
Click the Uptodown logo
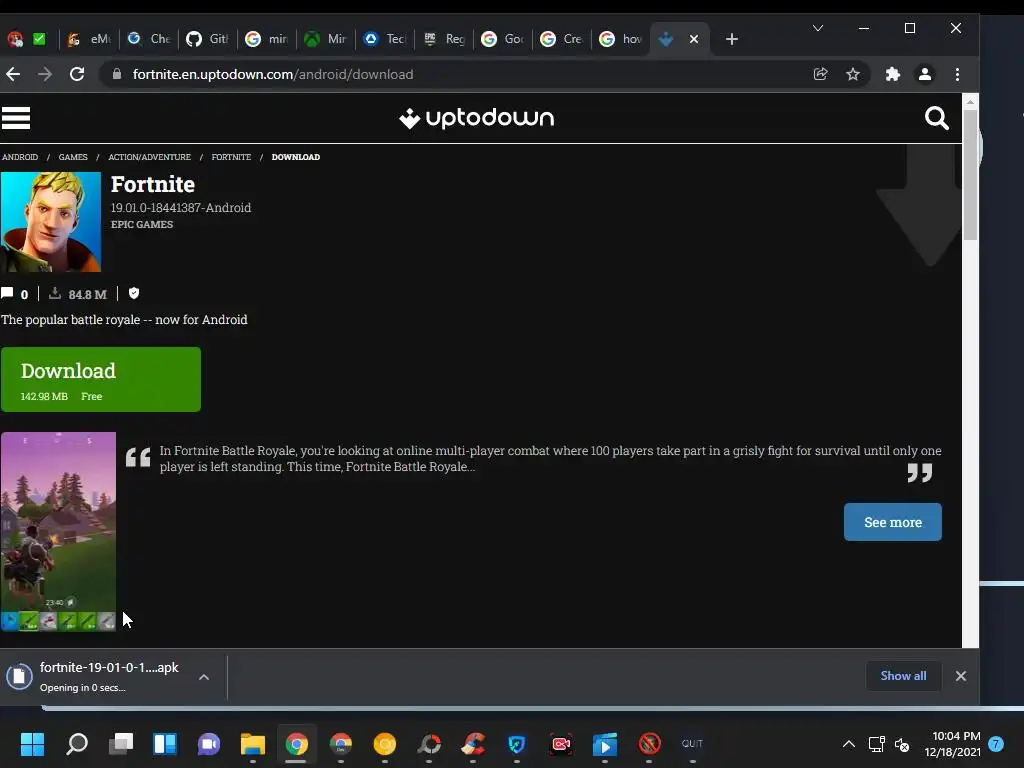tap(477, 118)
